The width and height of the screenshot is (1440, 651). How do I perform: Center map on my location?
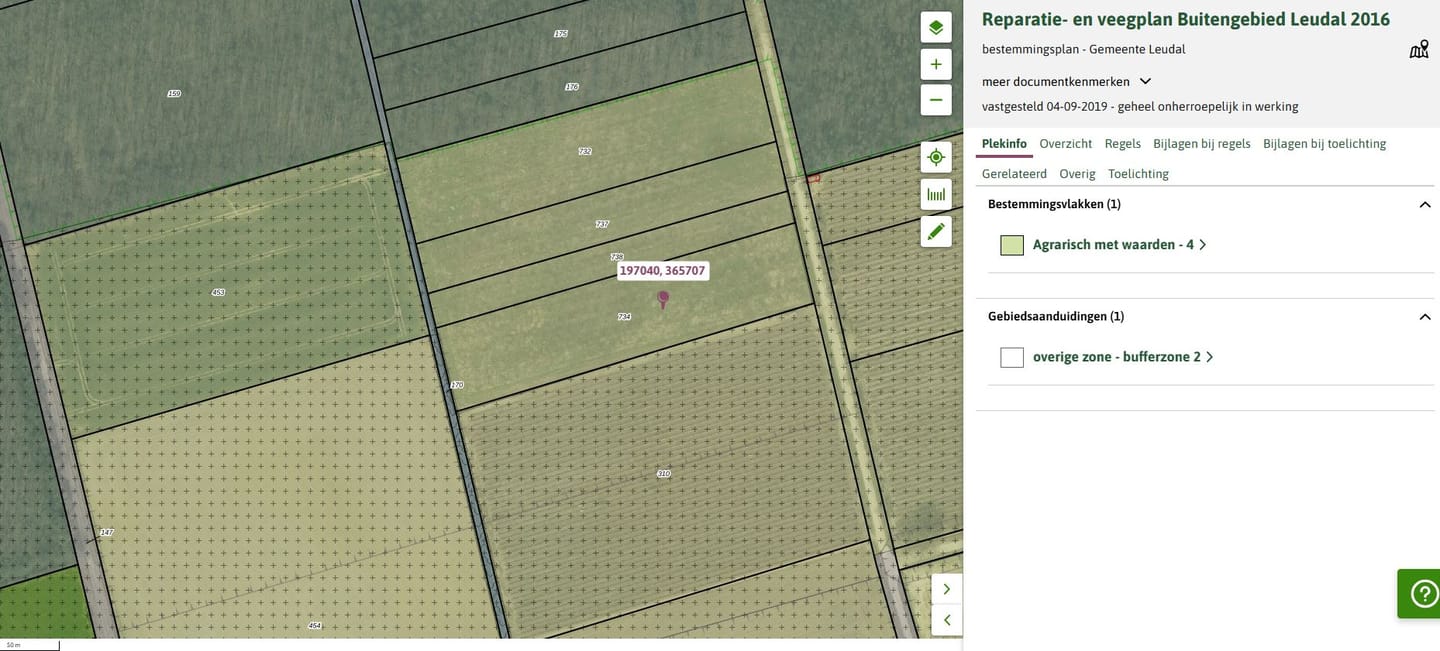pyautogui.click(x=935, y=157)
